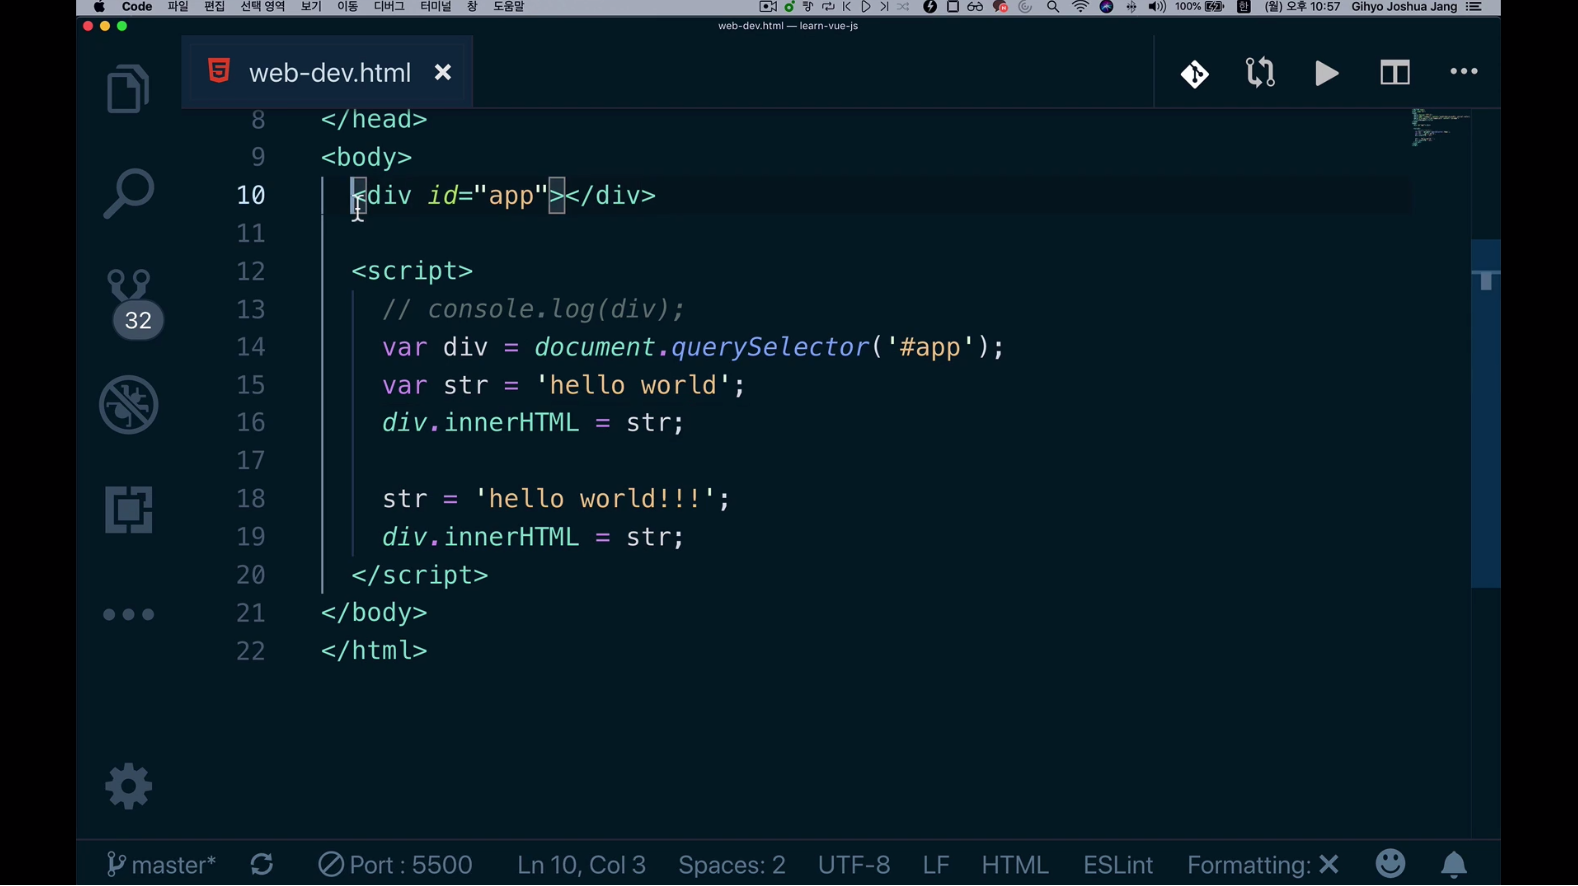The height and width of the screenshot is (886, 1578).
Task: Click Ln 10, Col 3 position indicator
Action: pos(581,865)
